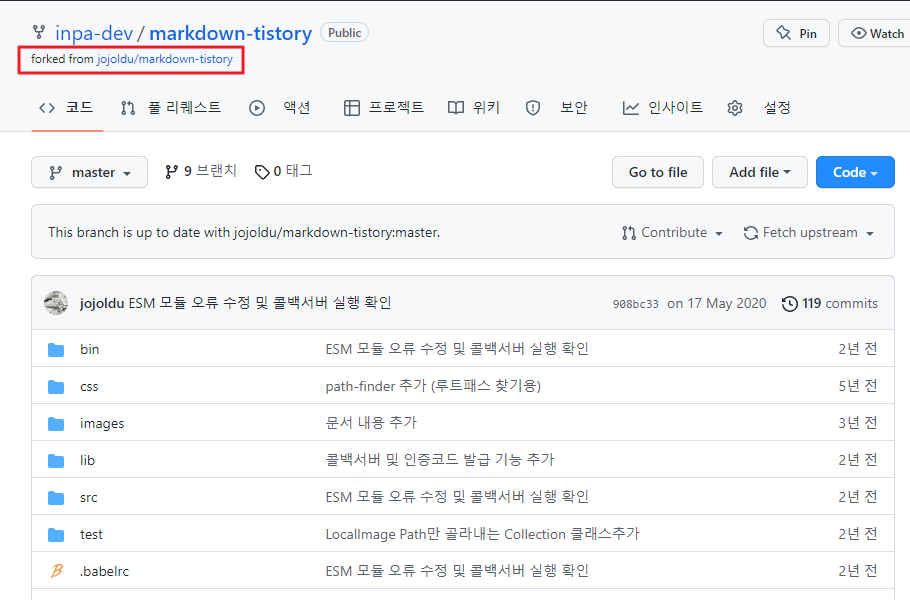Open the lib folder name
Viewport: 910px width, 600px height.
coord(87,461)
